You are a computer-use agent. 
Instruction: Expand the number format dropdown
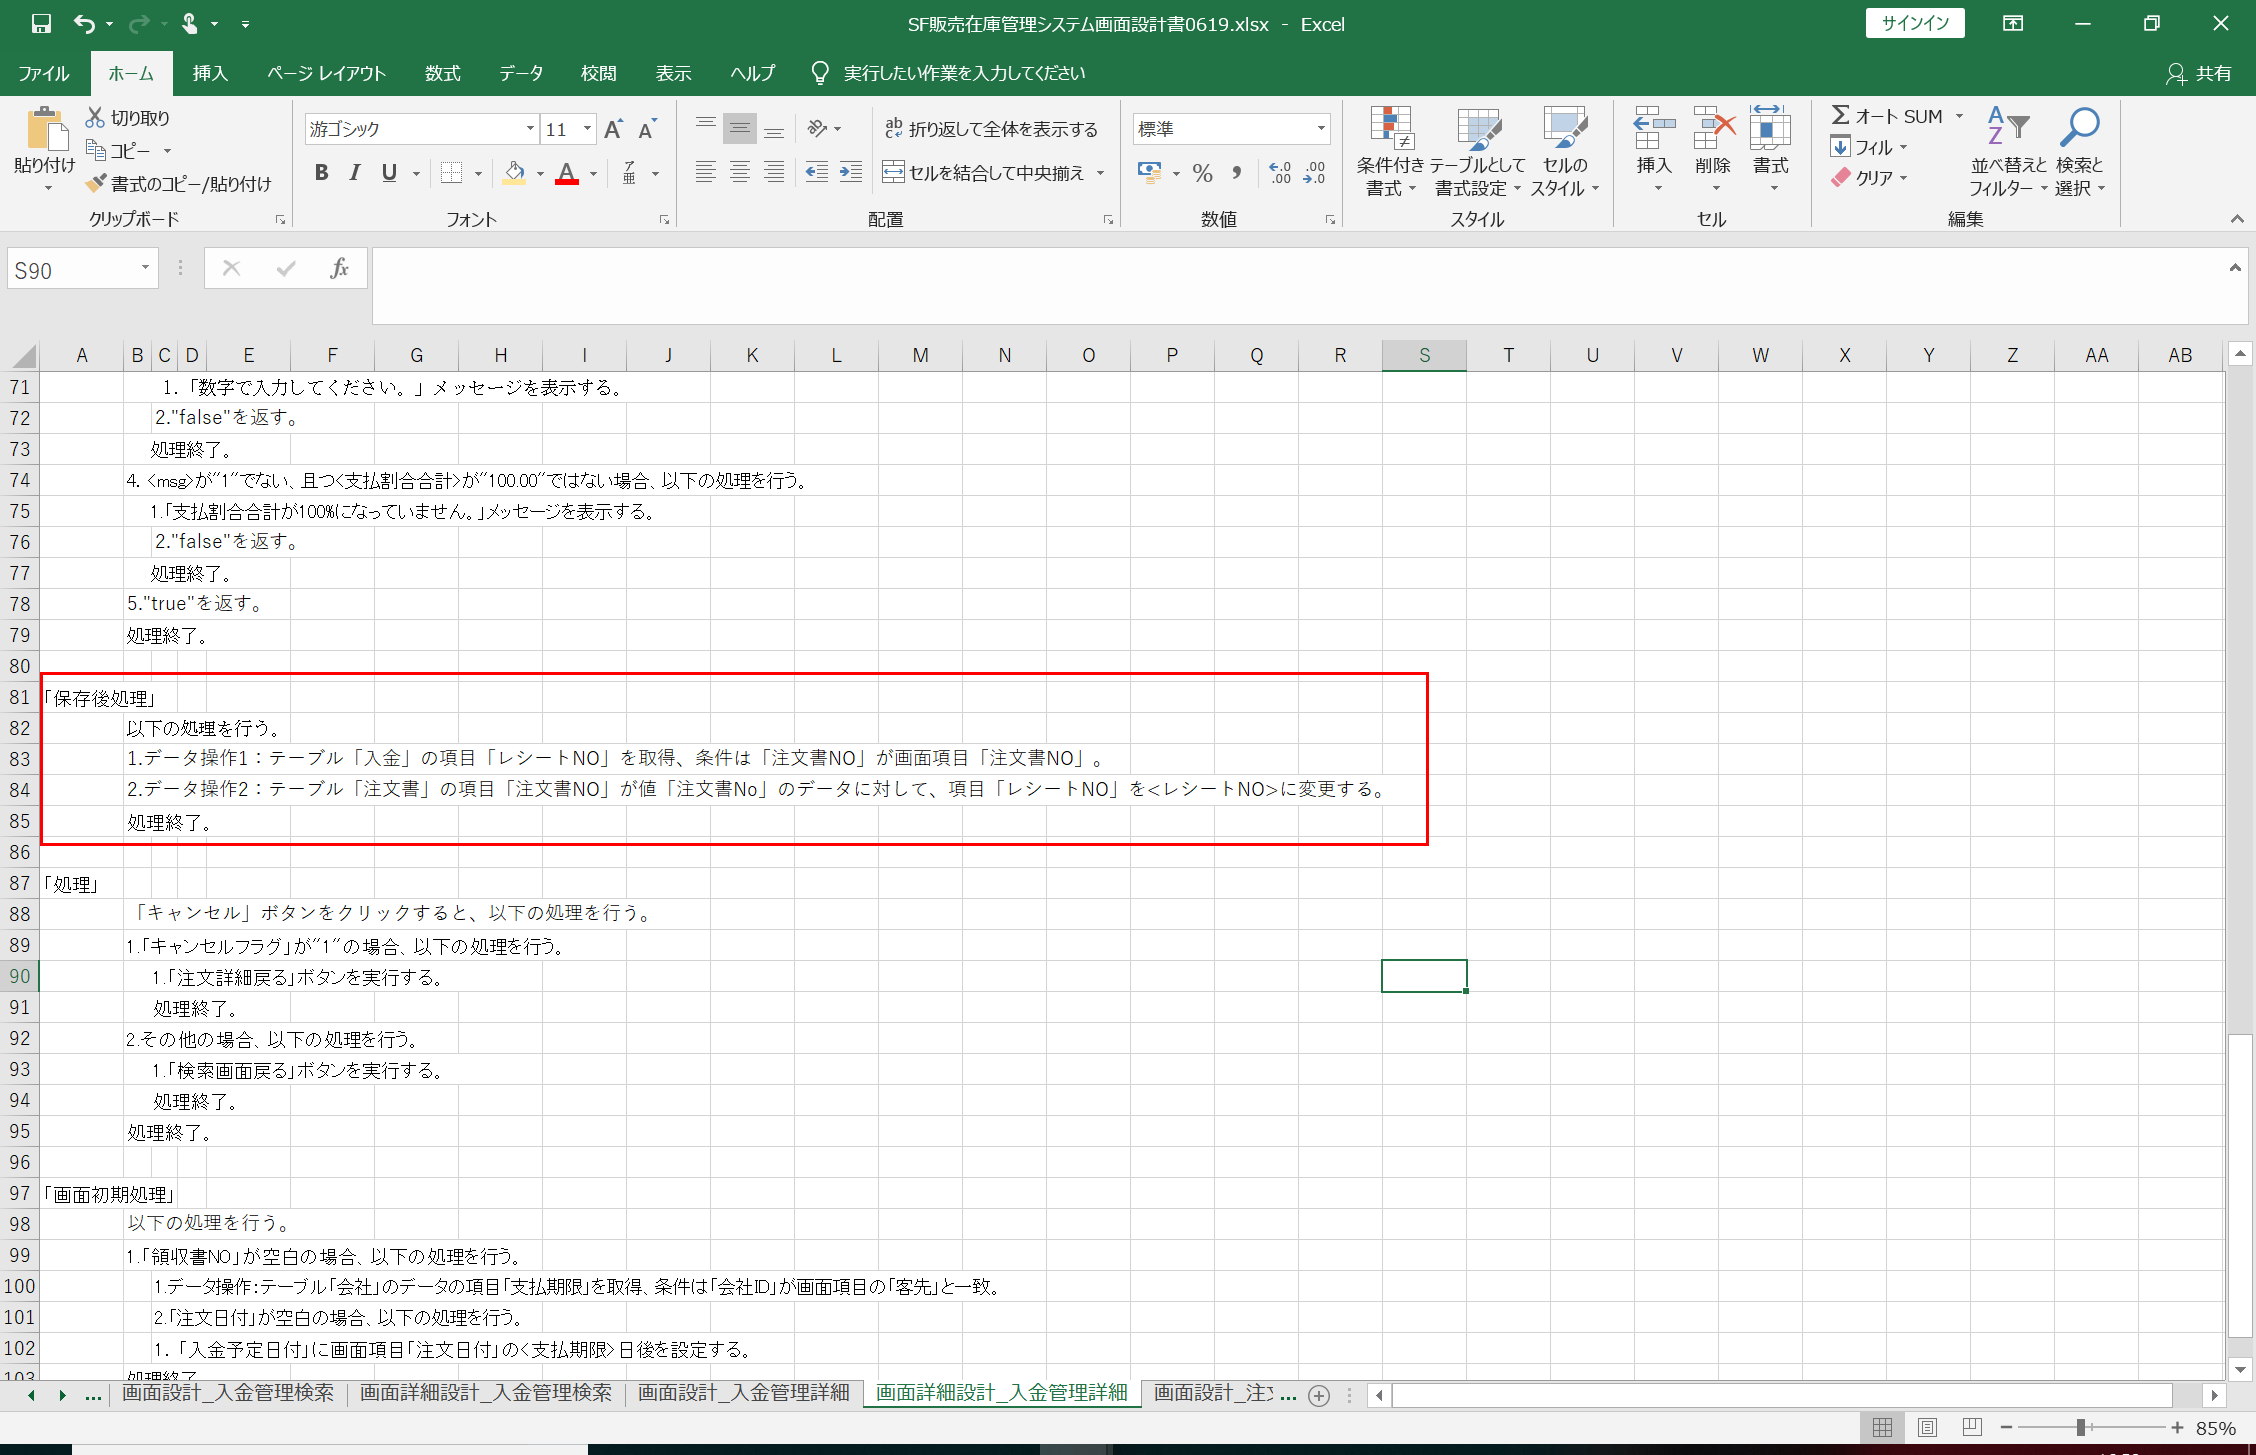(1320, 129)
